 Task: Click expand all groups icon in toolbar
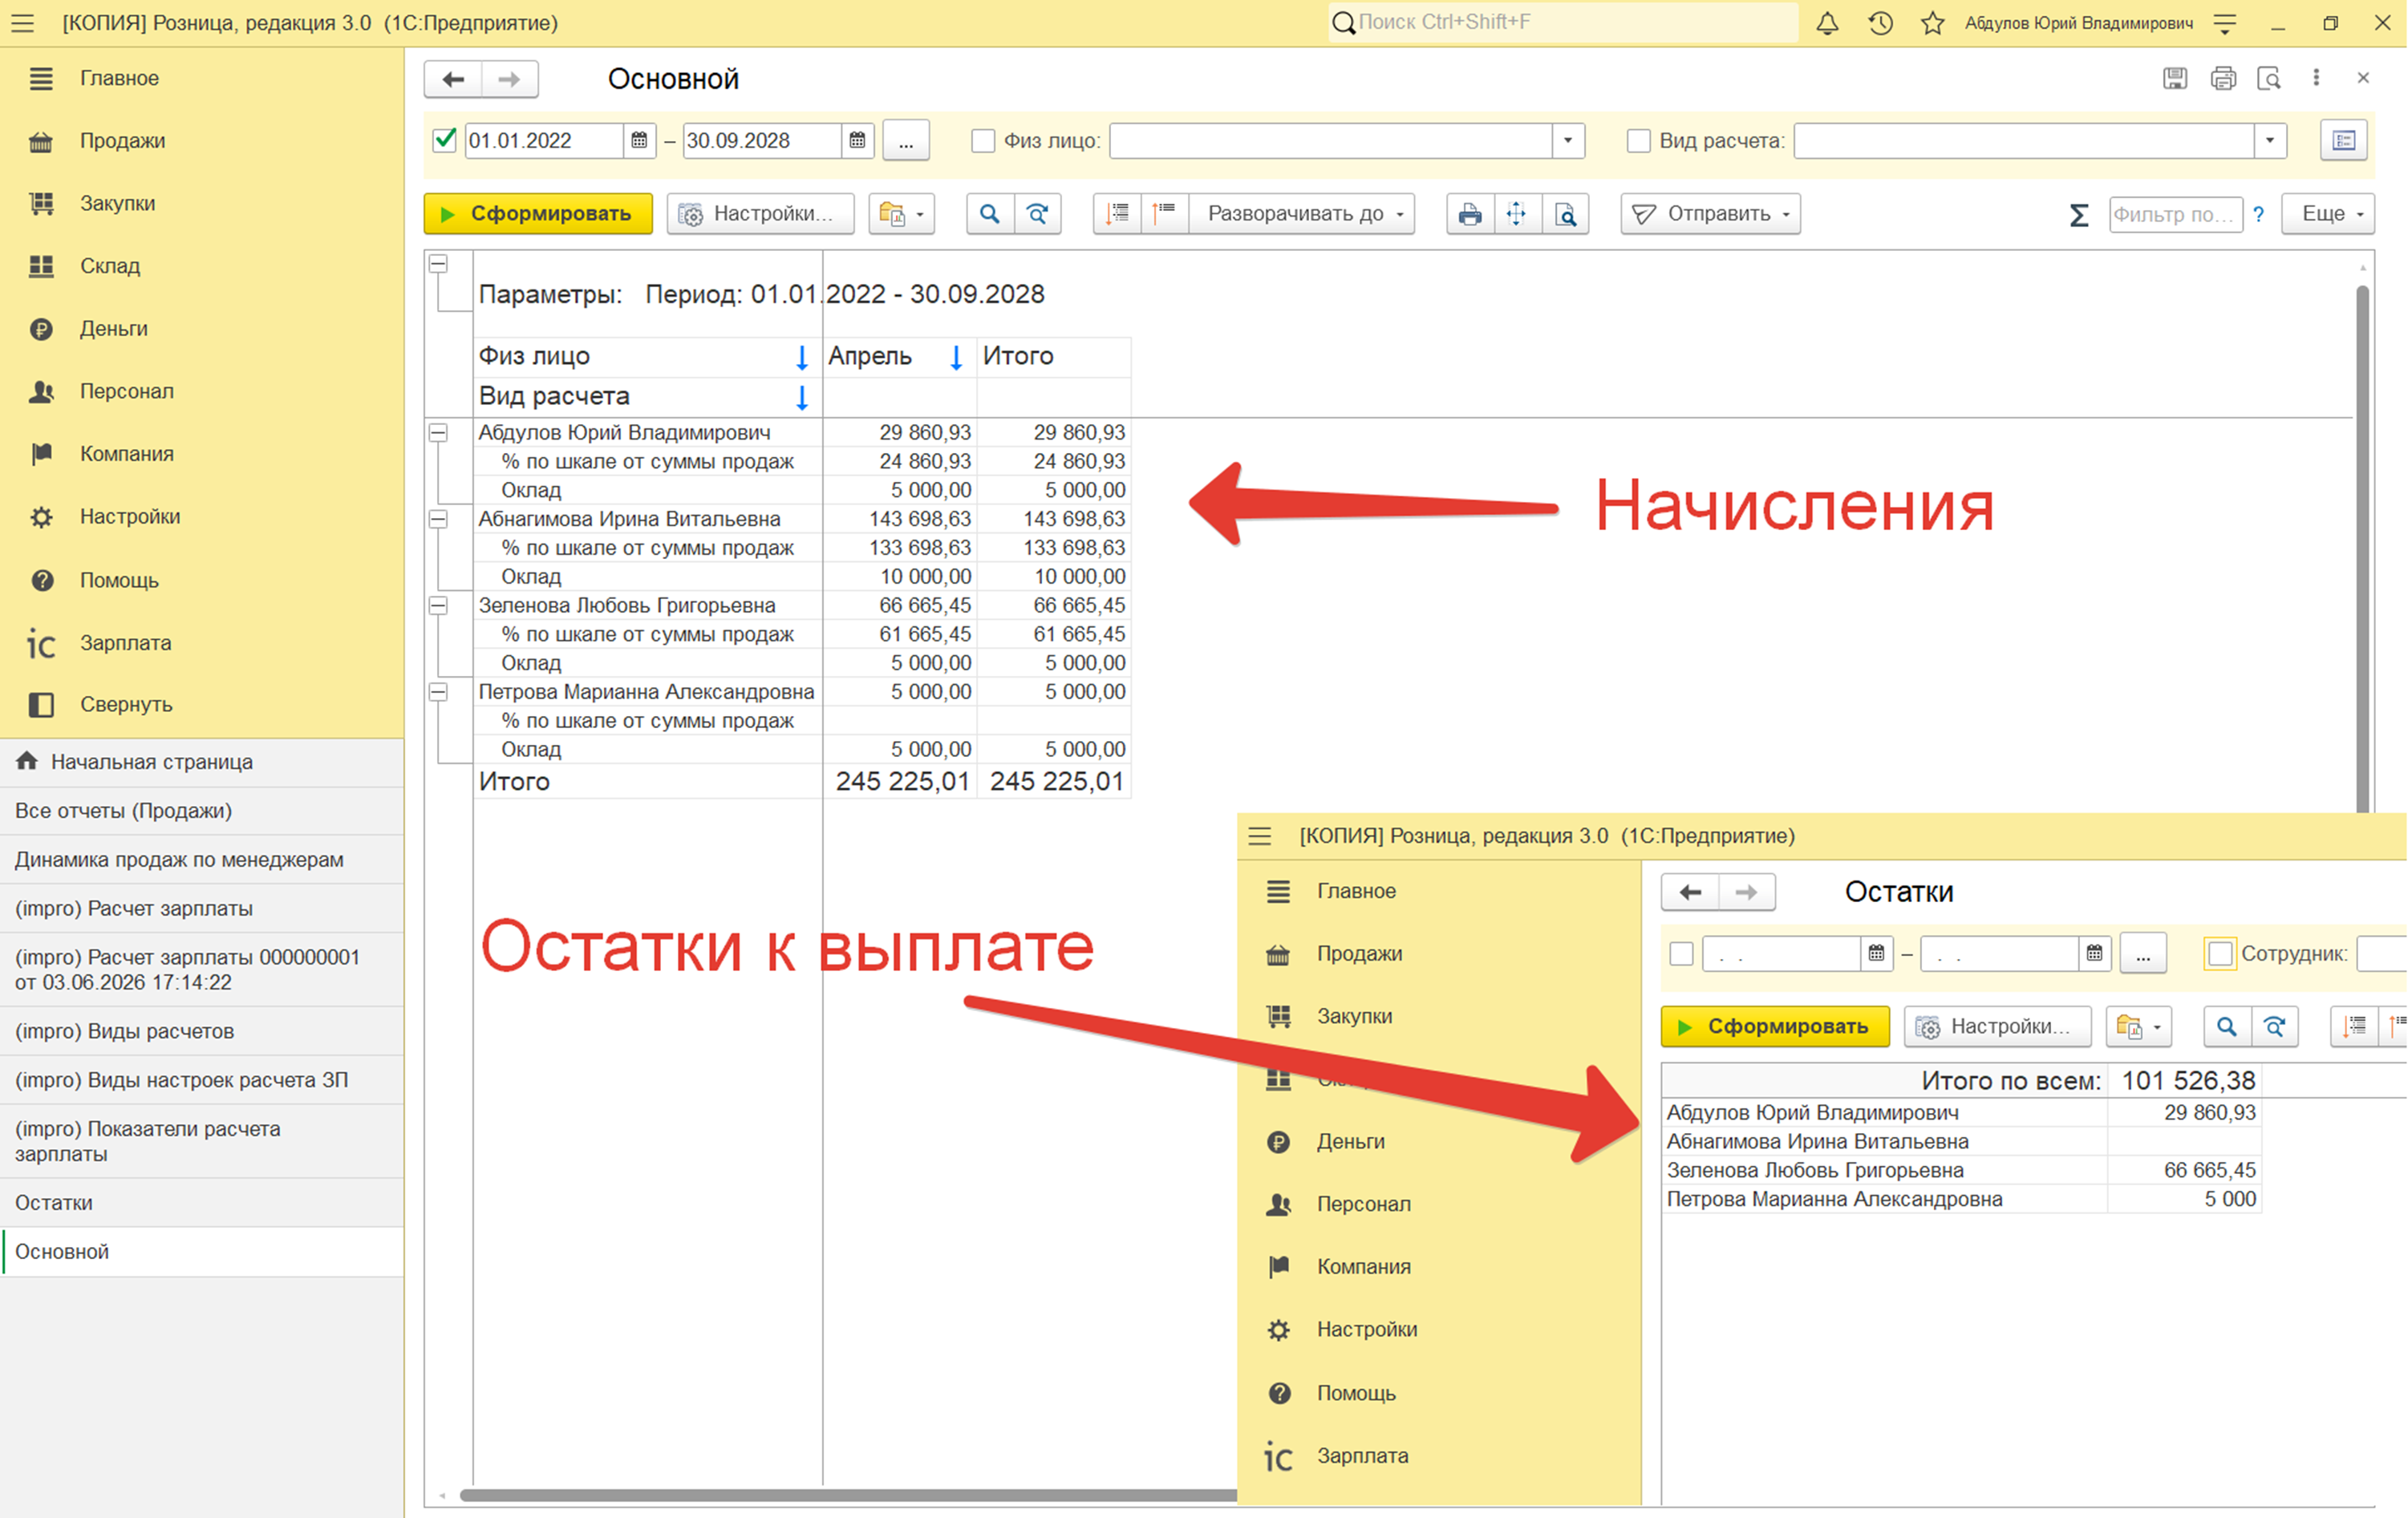[1117, 213]
